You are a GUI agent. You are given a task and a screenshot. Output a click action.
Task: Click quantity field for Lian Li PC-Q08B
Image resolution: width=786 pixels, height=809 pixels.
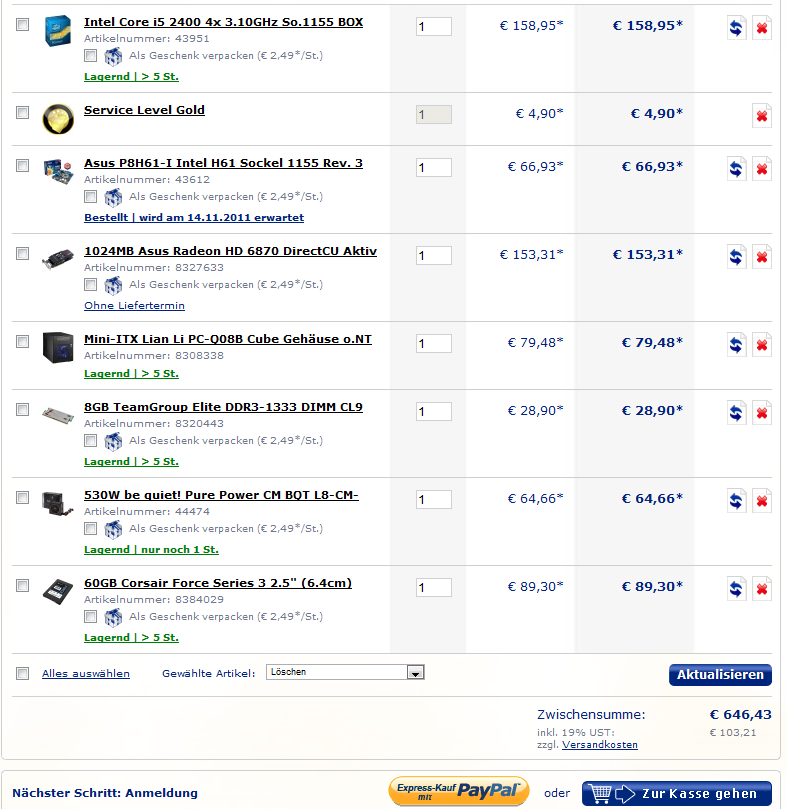[434, 344]
